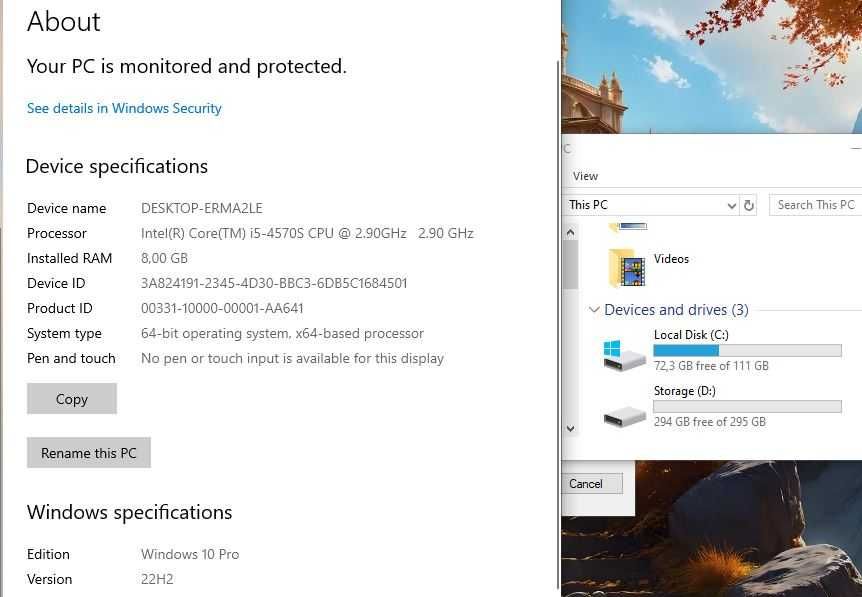Click the File Explorer scroll down arrow

(571, 428)
